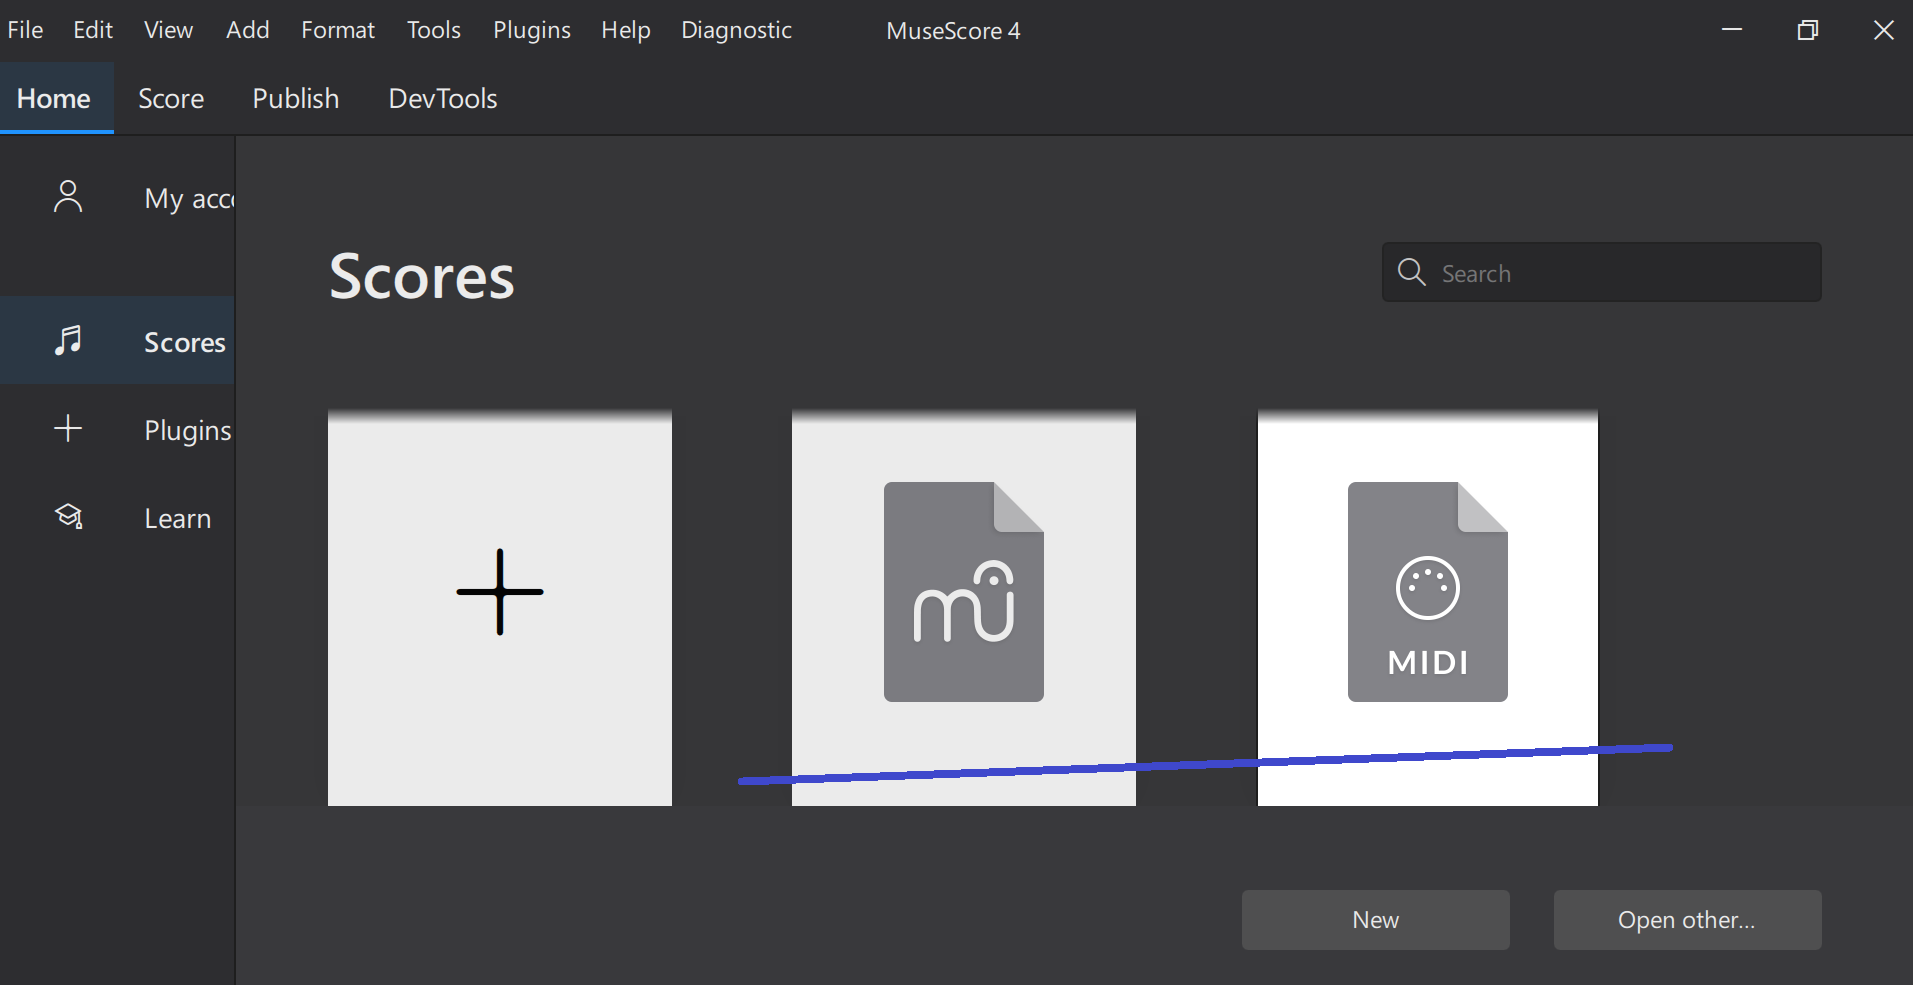Open Learn via the graduation cap icon
The width and height of the screenshot is (1913, 985).
pos(67,517)
